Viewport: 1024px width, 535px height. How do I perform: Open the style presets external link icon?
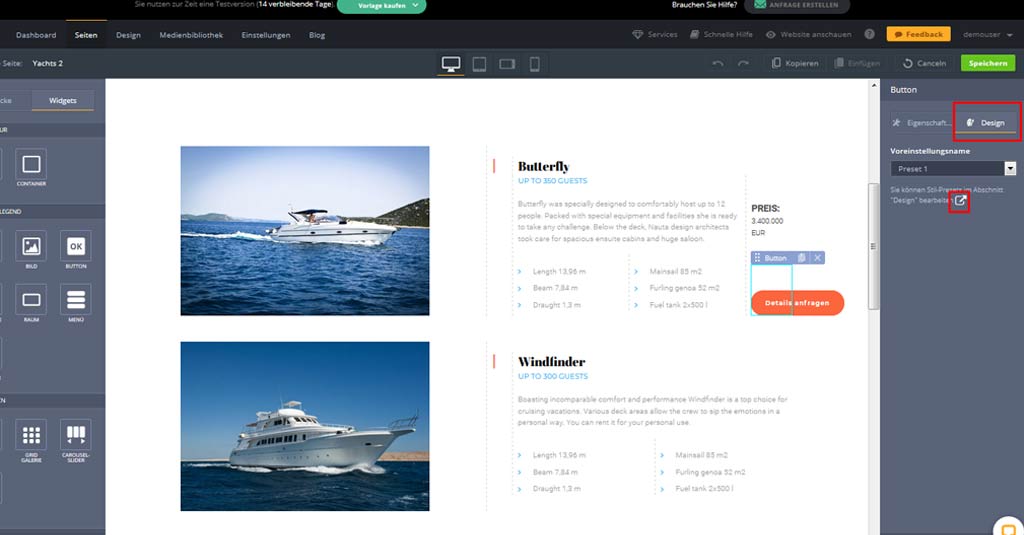click(x=960, y=201)
